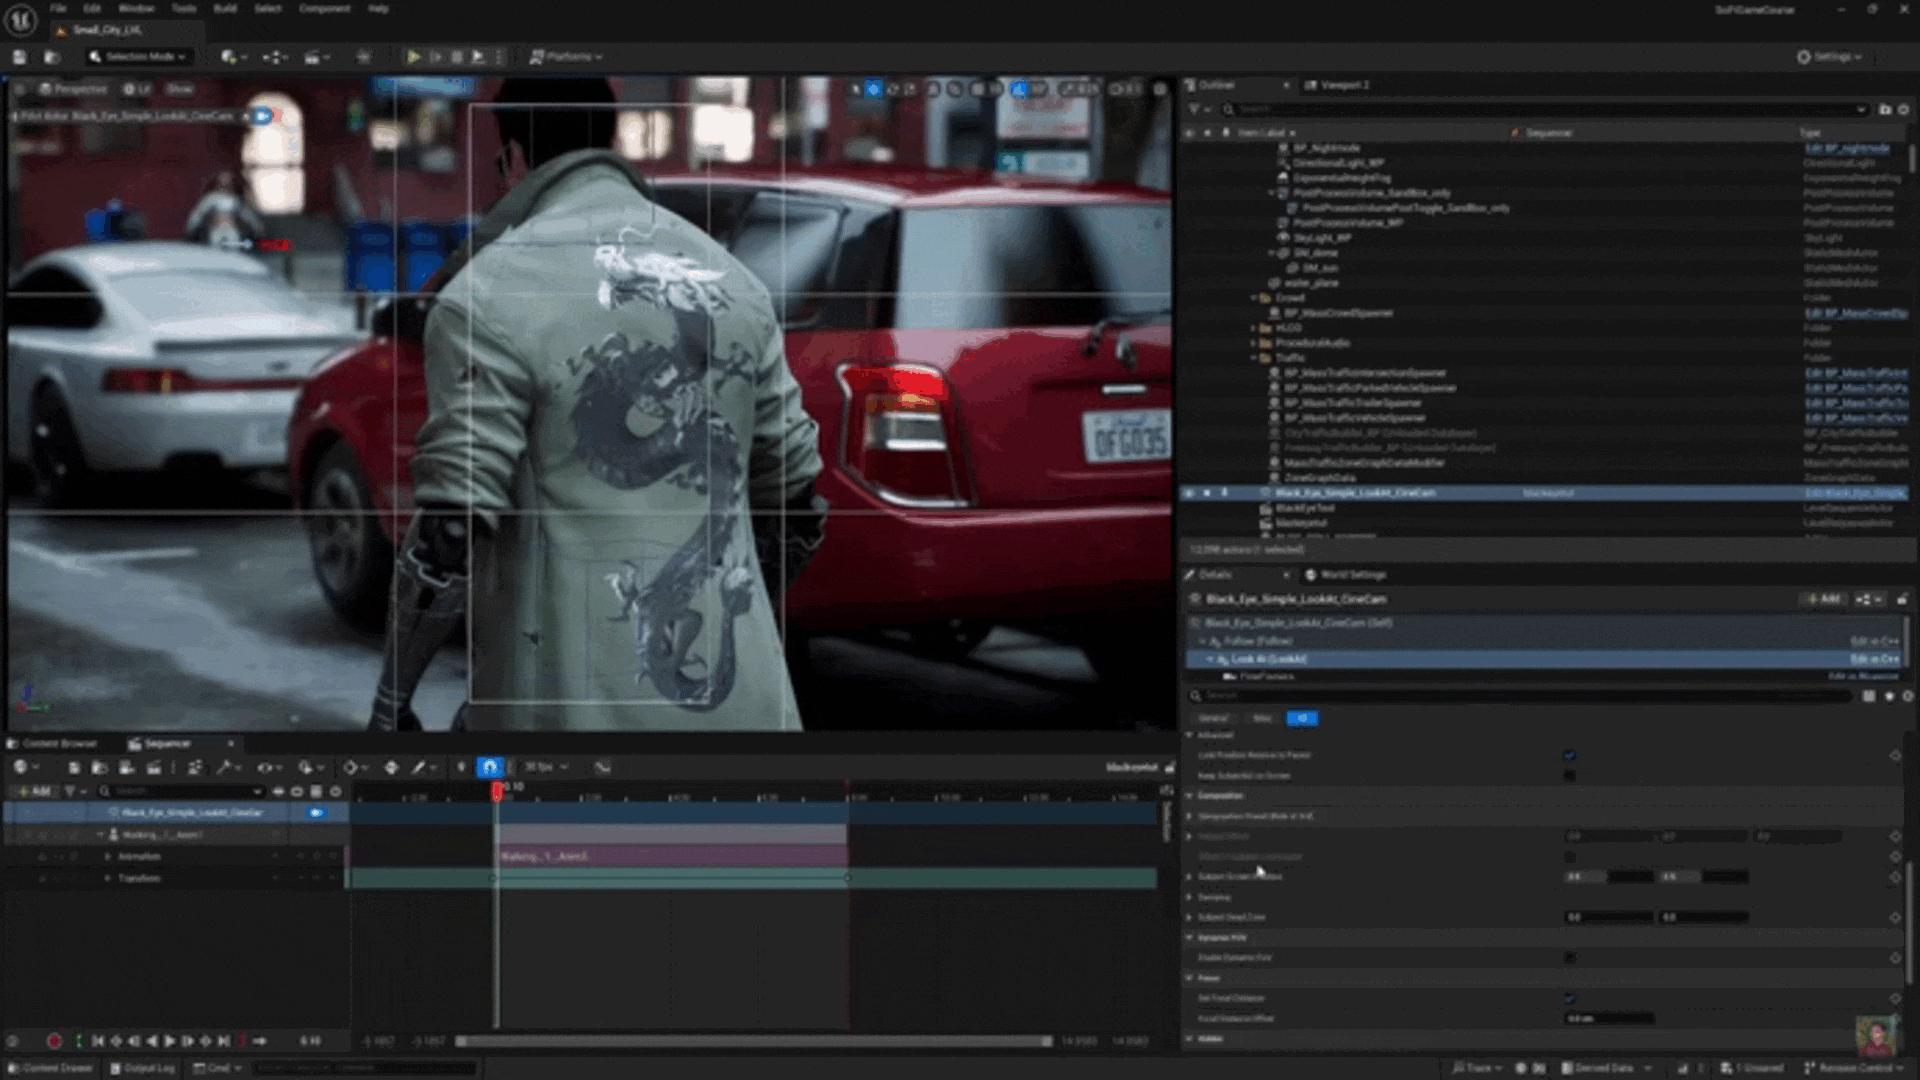Open the Selection Mode dropdown
Viewport: 1920px width, 1080px height.
point(138,57)
